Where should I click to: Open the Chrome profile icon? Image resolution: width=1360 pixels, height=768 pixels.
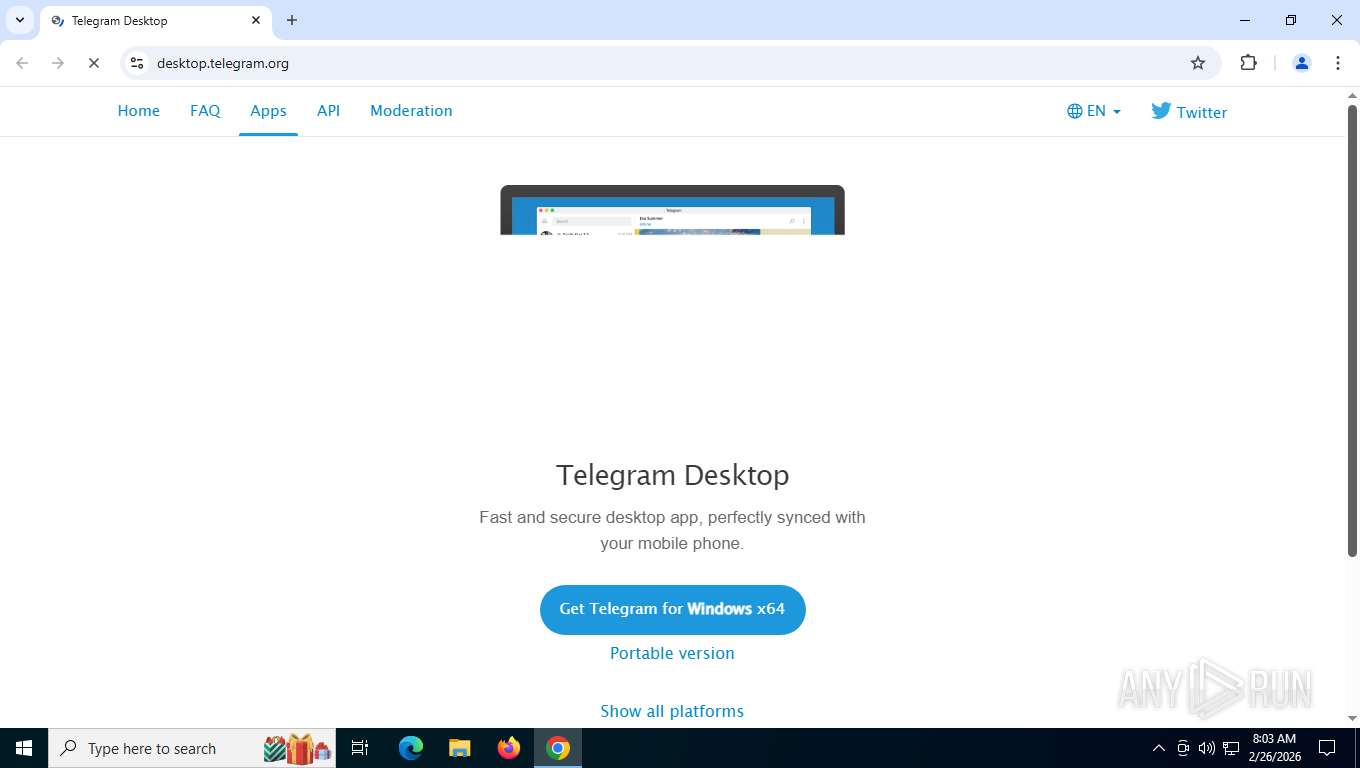1302,63
